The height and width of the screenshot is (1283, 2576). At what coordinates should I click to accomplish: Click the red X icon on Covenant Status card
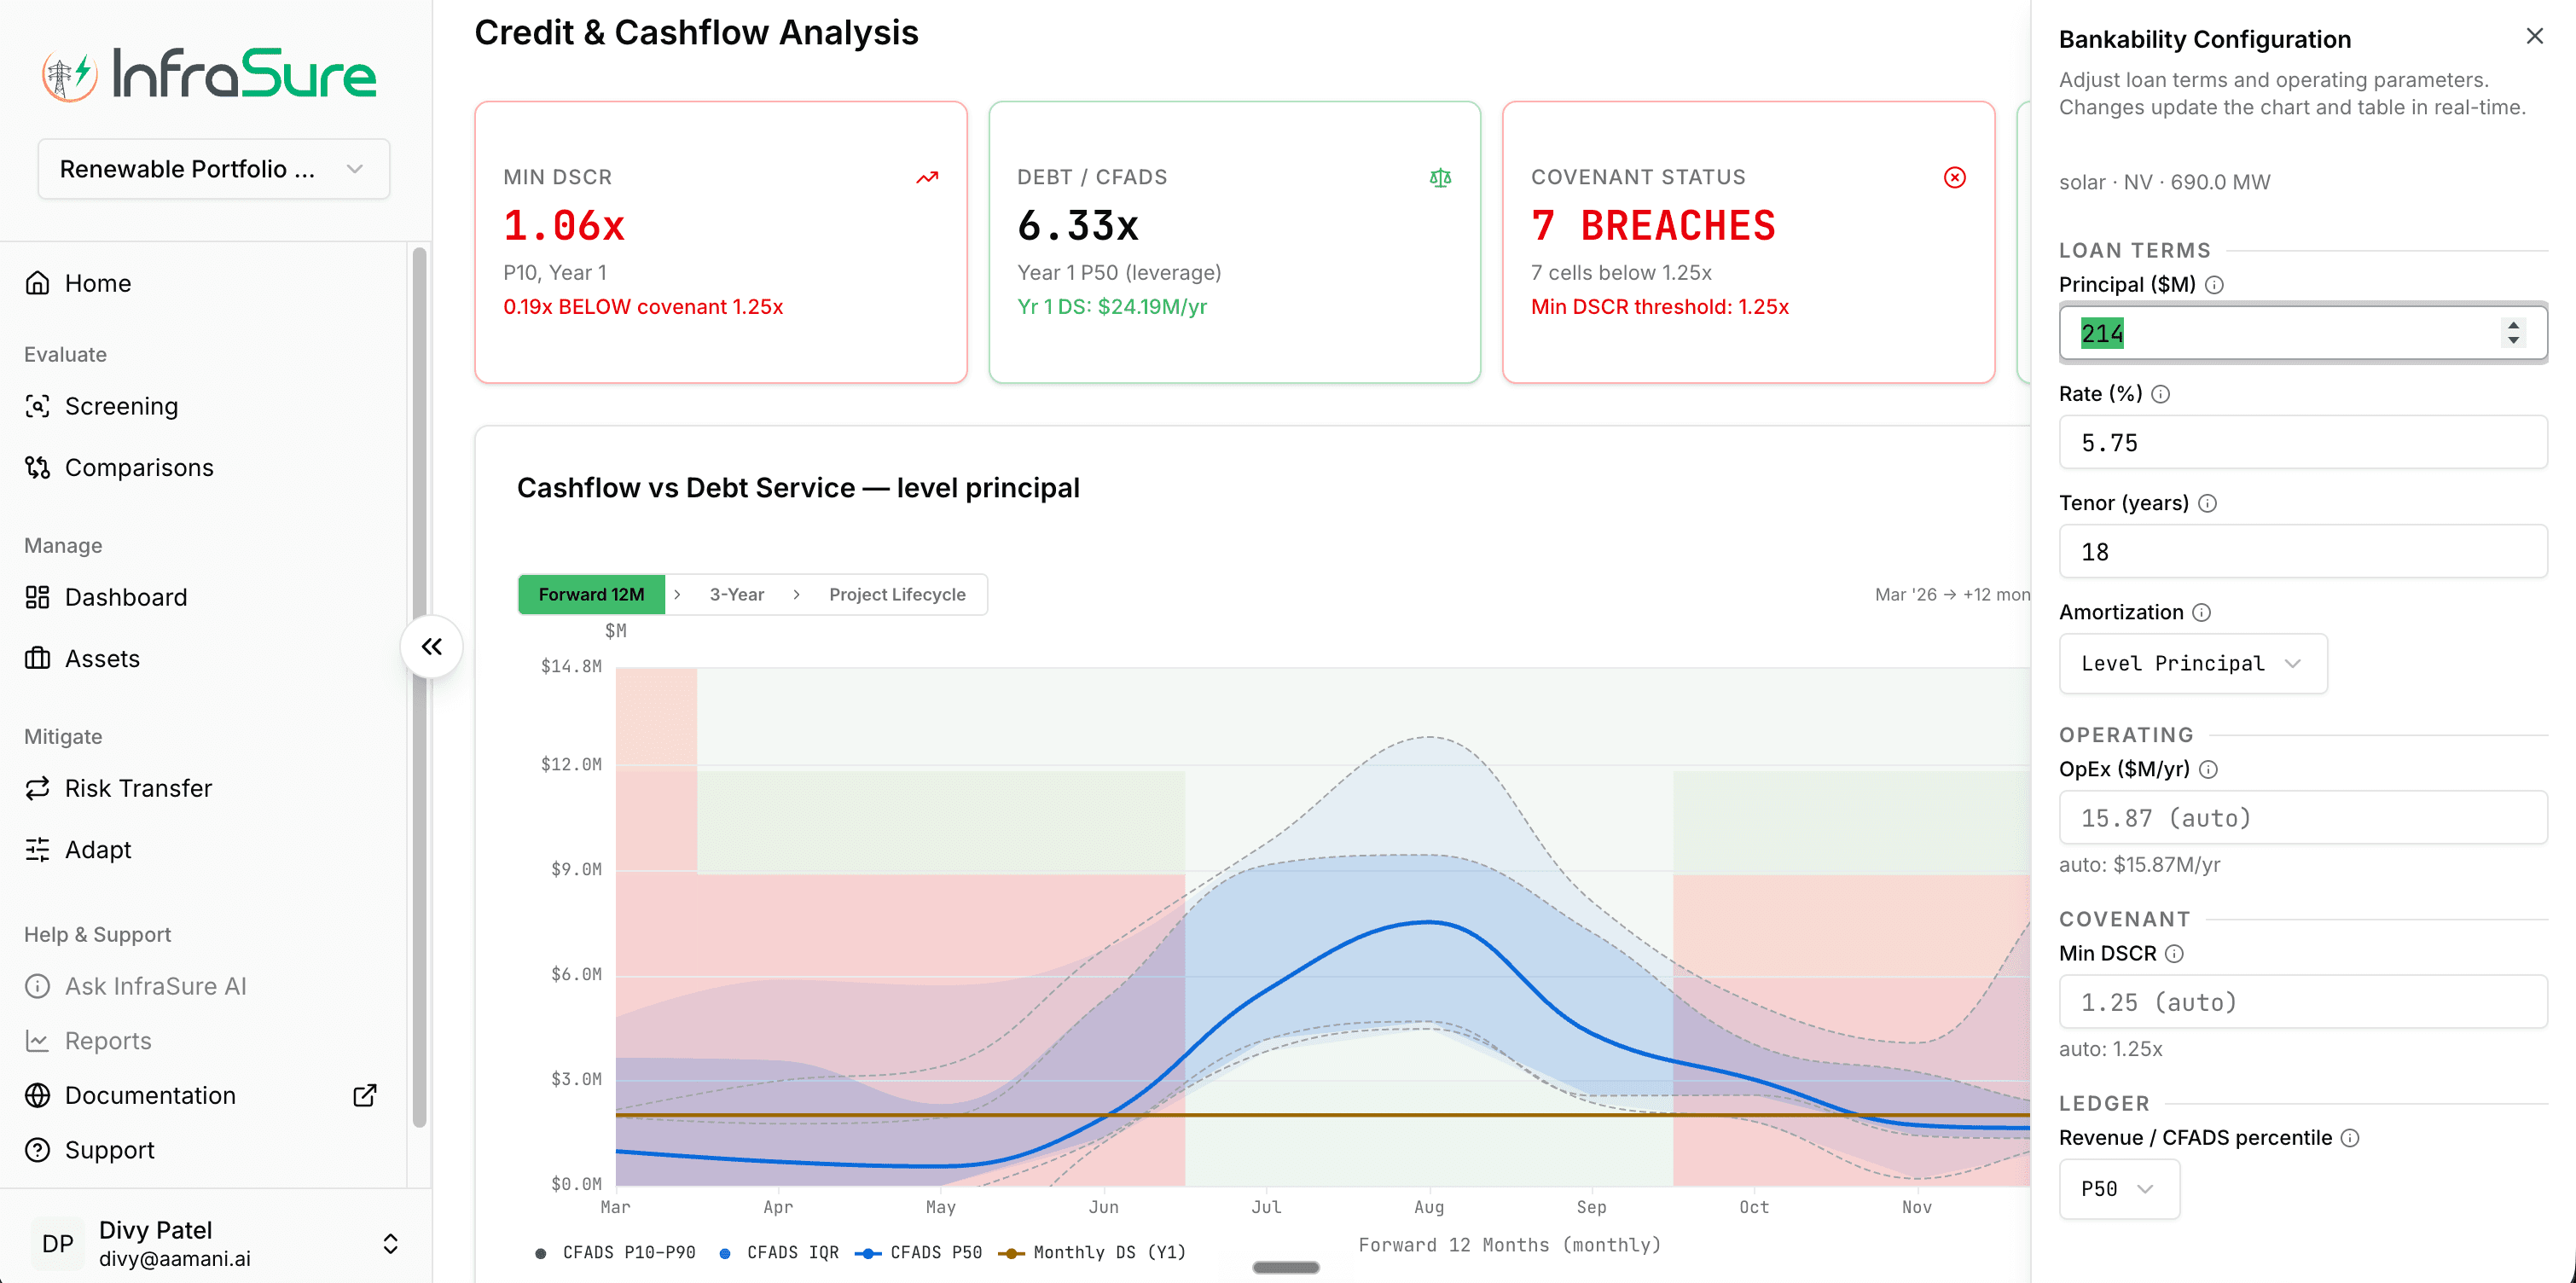(x=1954, y=178)
